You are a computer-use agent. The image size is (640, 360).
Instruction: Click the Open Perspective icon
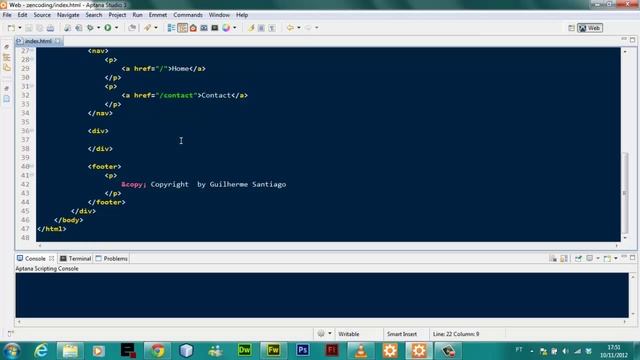coord(571,28)
